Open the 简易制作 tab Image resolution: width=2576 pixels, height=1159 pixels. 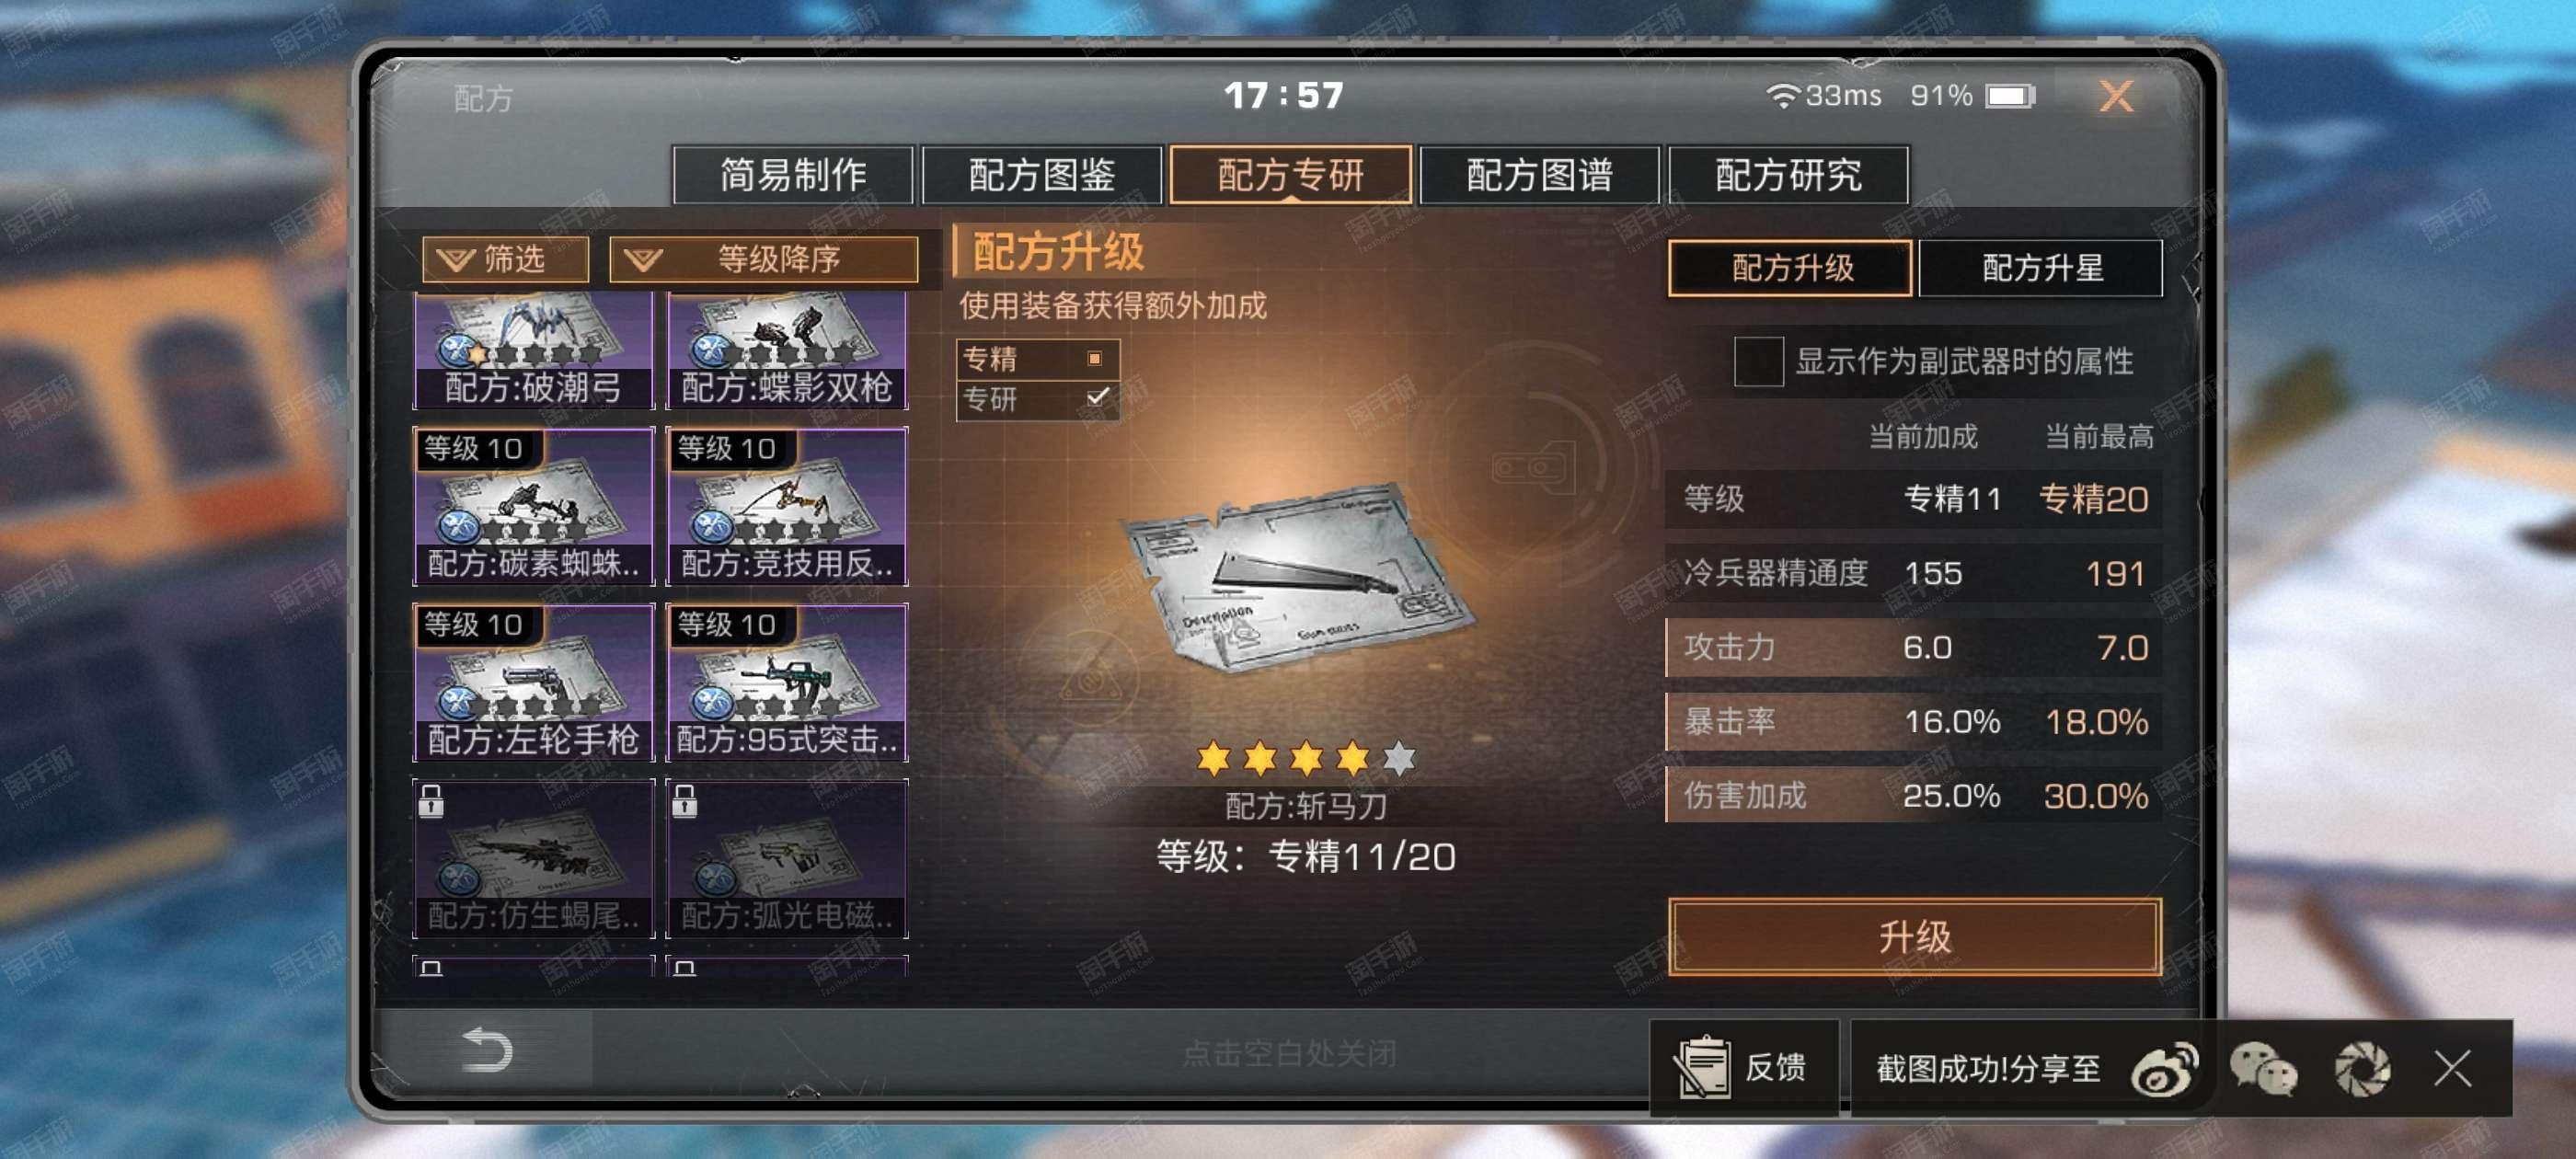793,175
